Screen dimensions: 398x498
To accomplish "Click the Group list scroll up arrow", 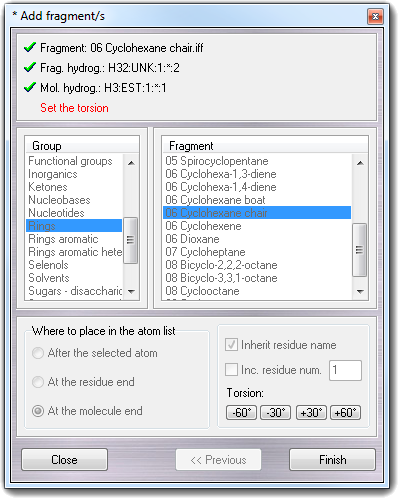I will pos(131,163).
